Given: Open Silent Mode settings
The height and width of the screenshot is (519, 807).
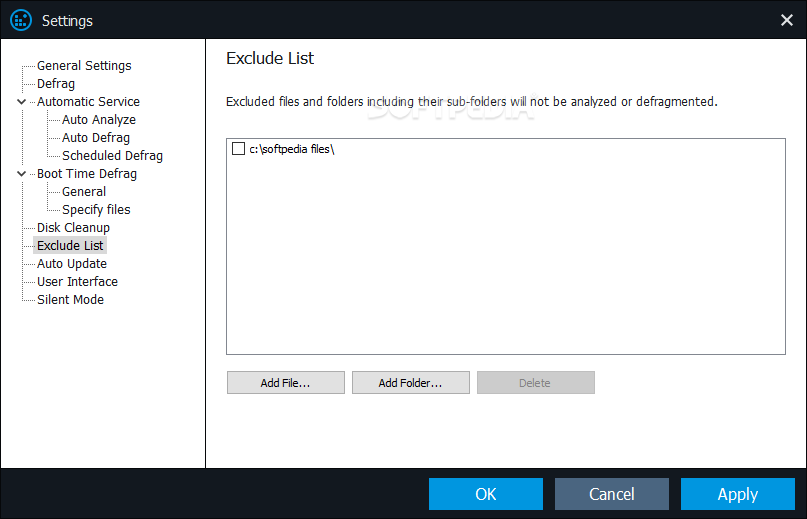Looking at the screenshot, I should [70, 300].
